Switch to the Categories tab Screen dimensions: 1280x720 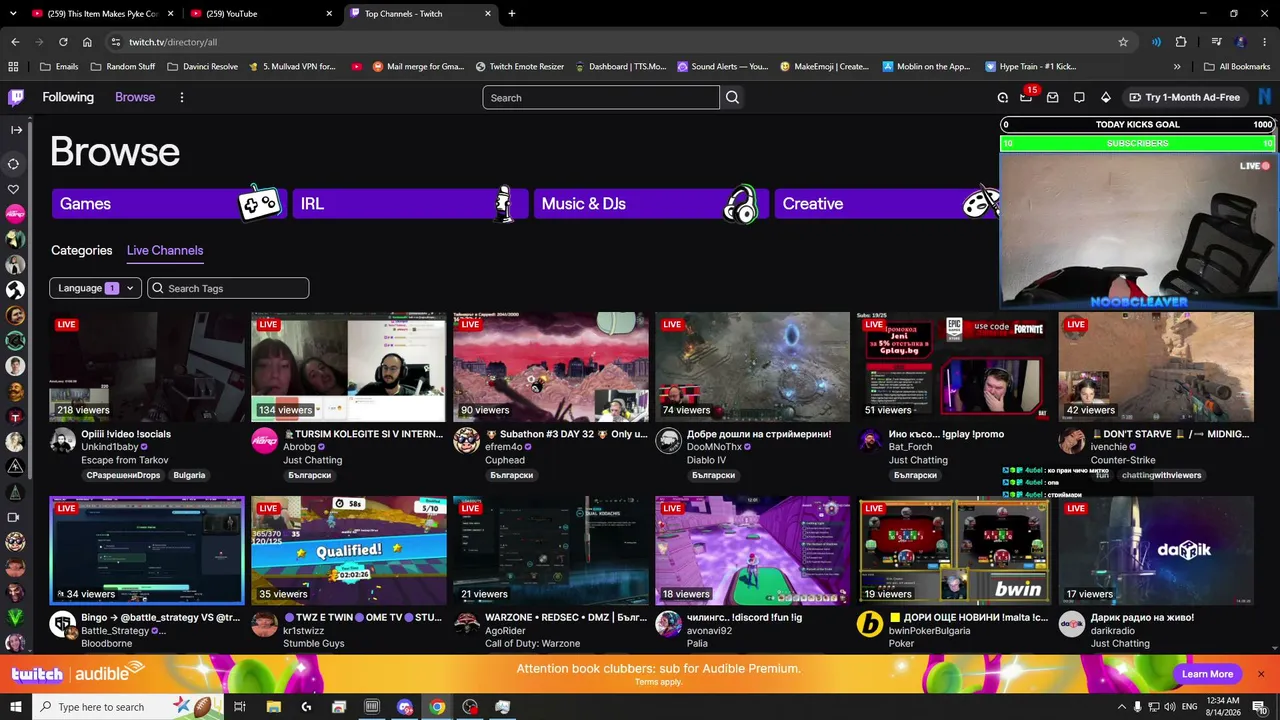tap(82, 250)
